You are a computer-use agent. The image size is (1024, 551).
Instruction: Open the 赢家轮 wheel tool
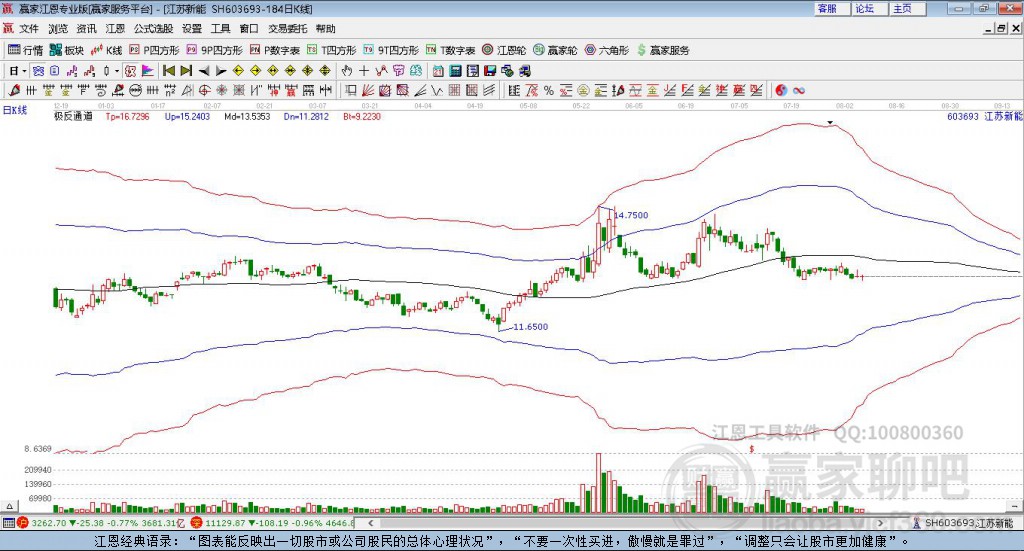click(x=555, y=50)
